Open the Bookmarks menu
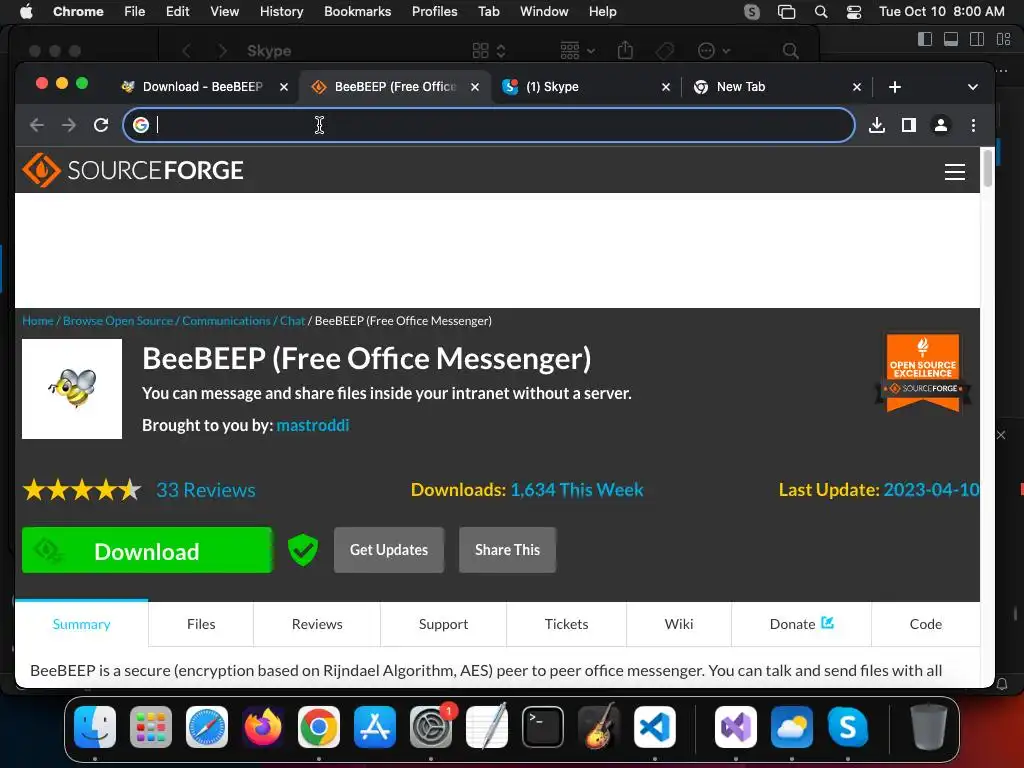This screenshot has height=768, width=1024. (357, 12)
